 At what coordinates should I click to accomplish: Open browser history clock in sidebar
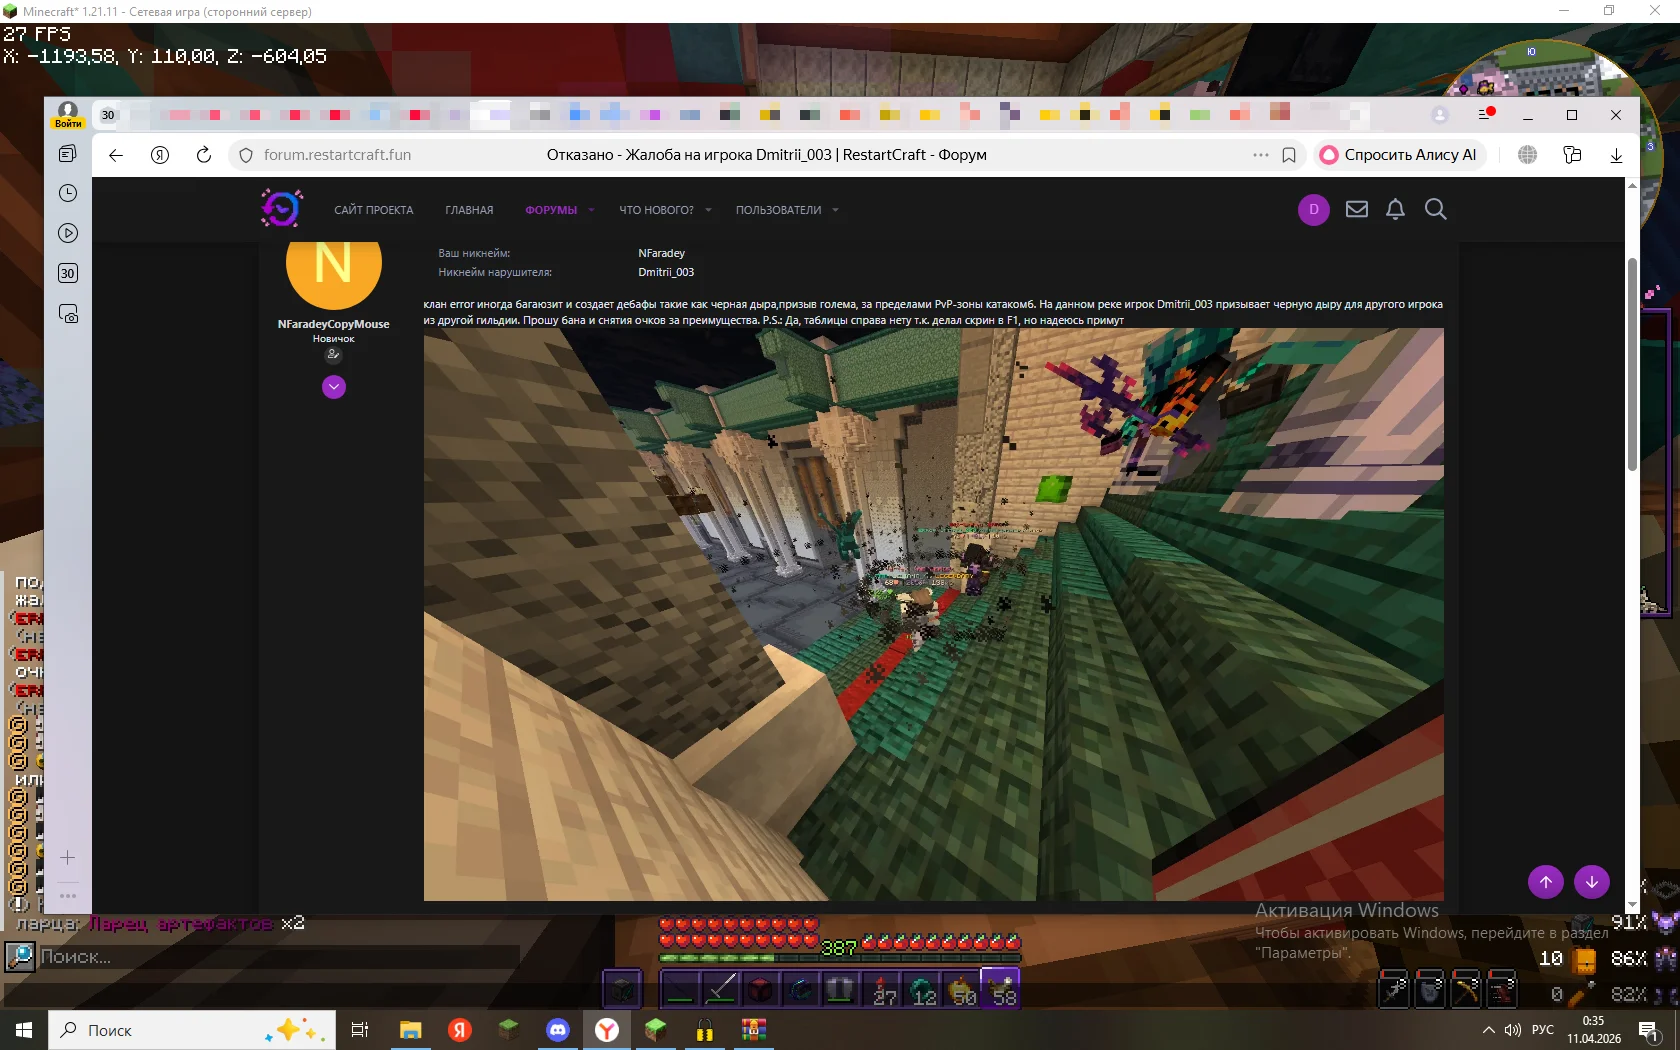[68, 193]
